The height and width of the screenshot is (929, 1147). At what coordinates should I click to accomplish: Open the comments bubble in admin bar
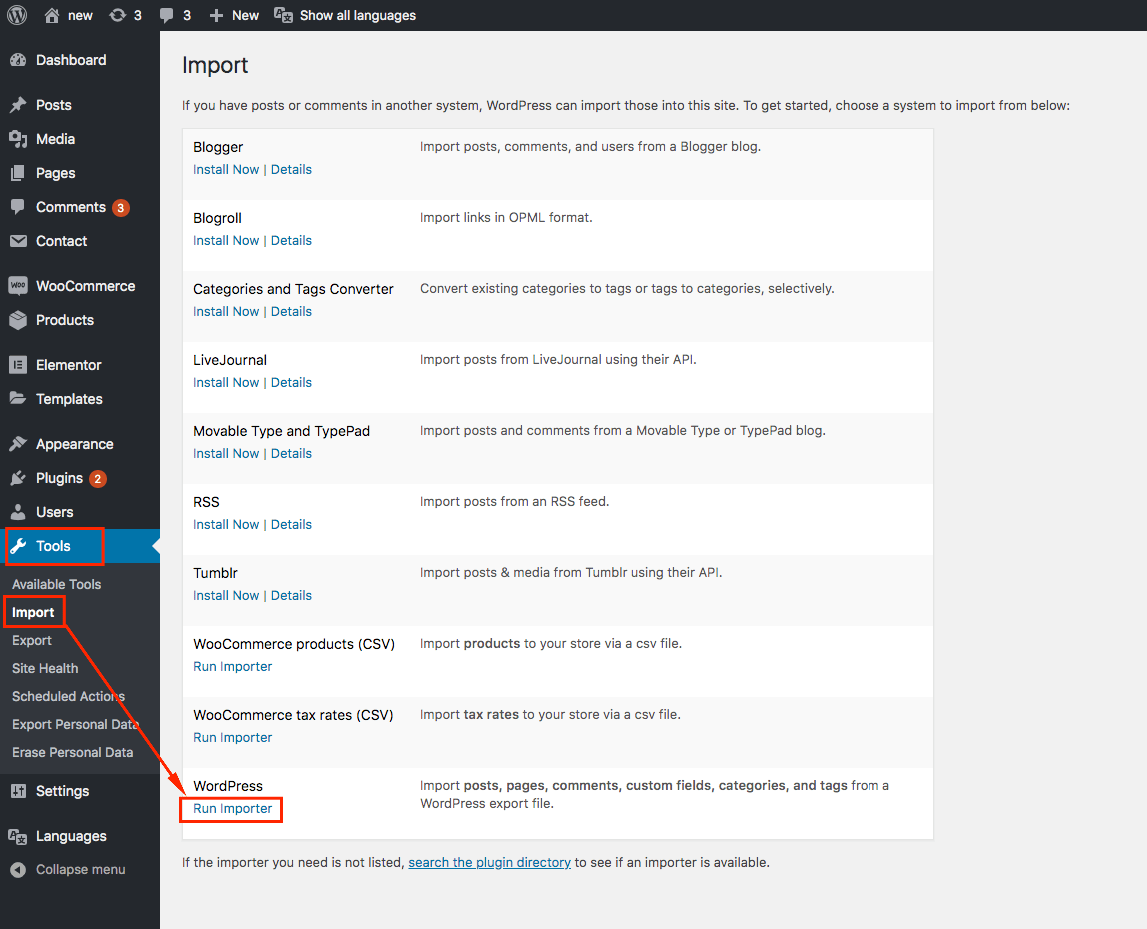167,15
